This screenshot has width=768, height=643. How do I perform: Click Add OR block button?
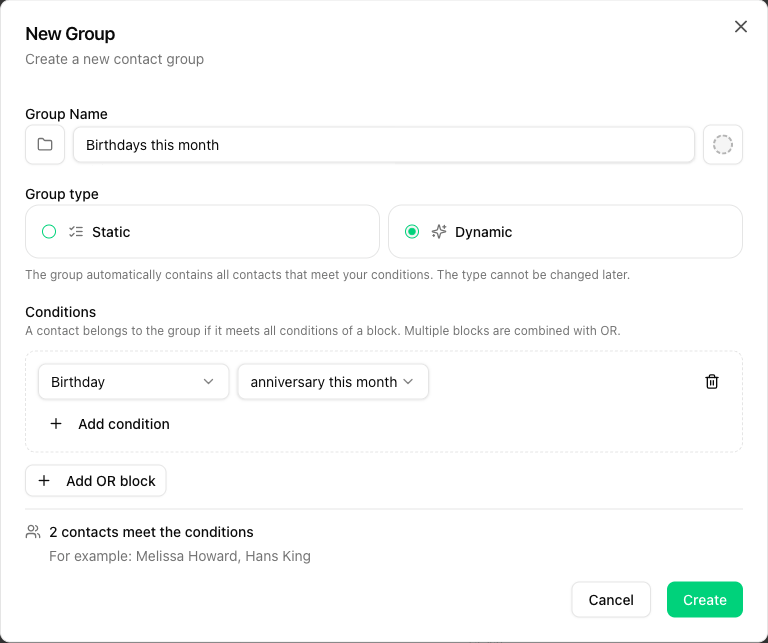click(x=96, y=480)
